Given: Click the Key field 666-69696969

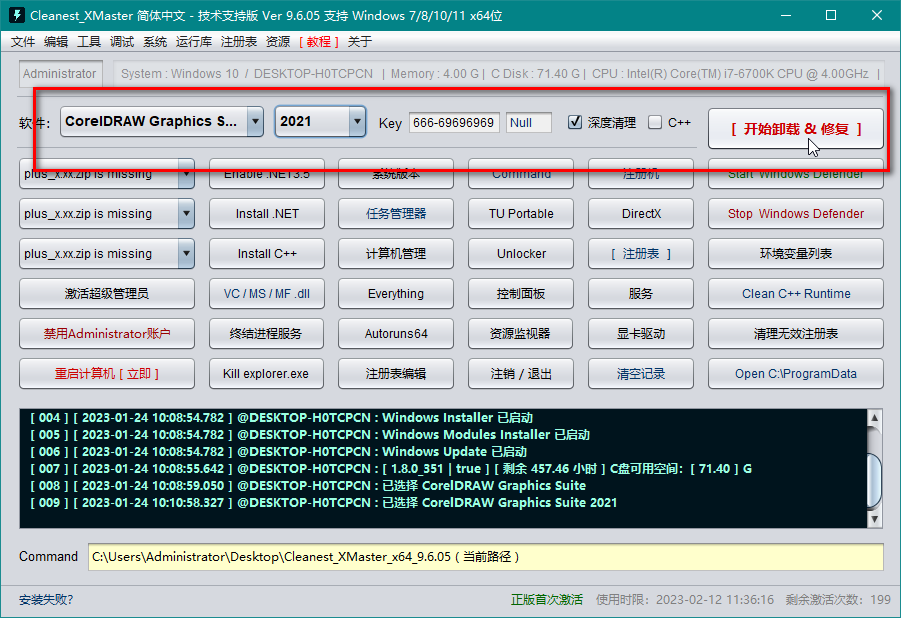Looking at the screenshot, I should [454, 122].
